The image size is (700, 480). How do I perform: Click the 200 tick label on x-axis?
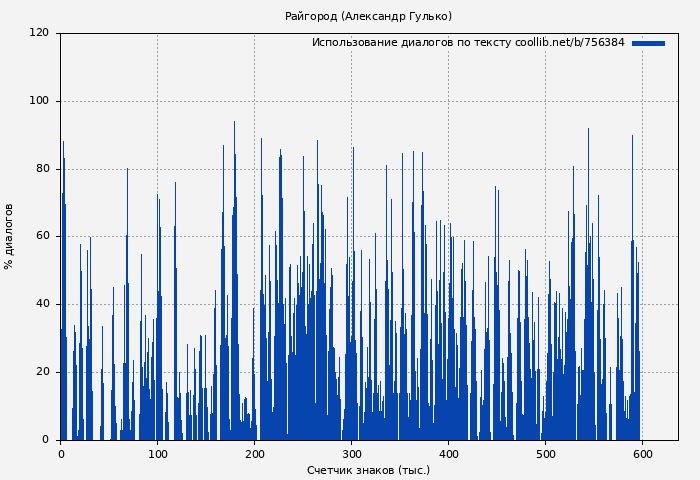tap(254, 454)
